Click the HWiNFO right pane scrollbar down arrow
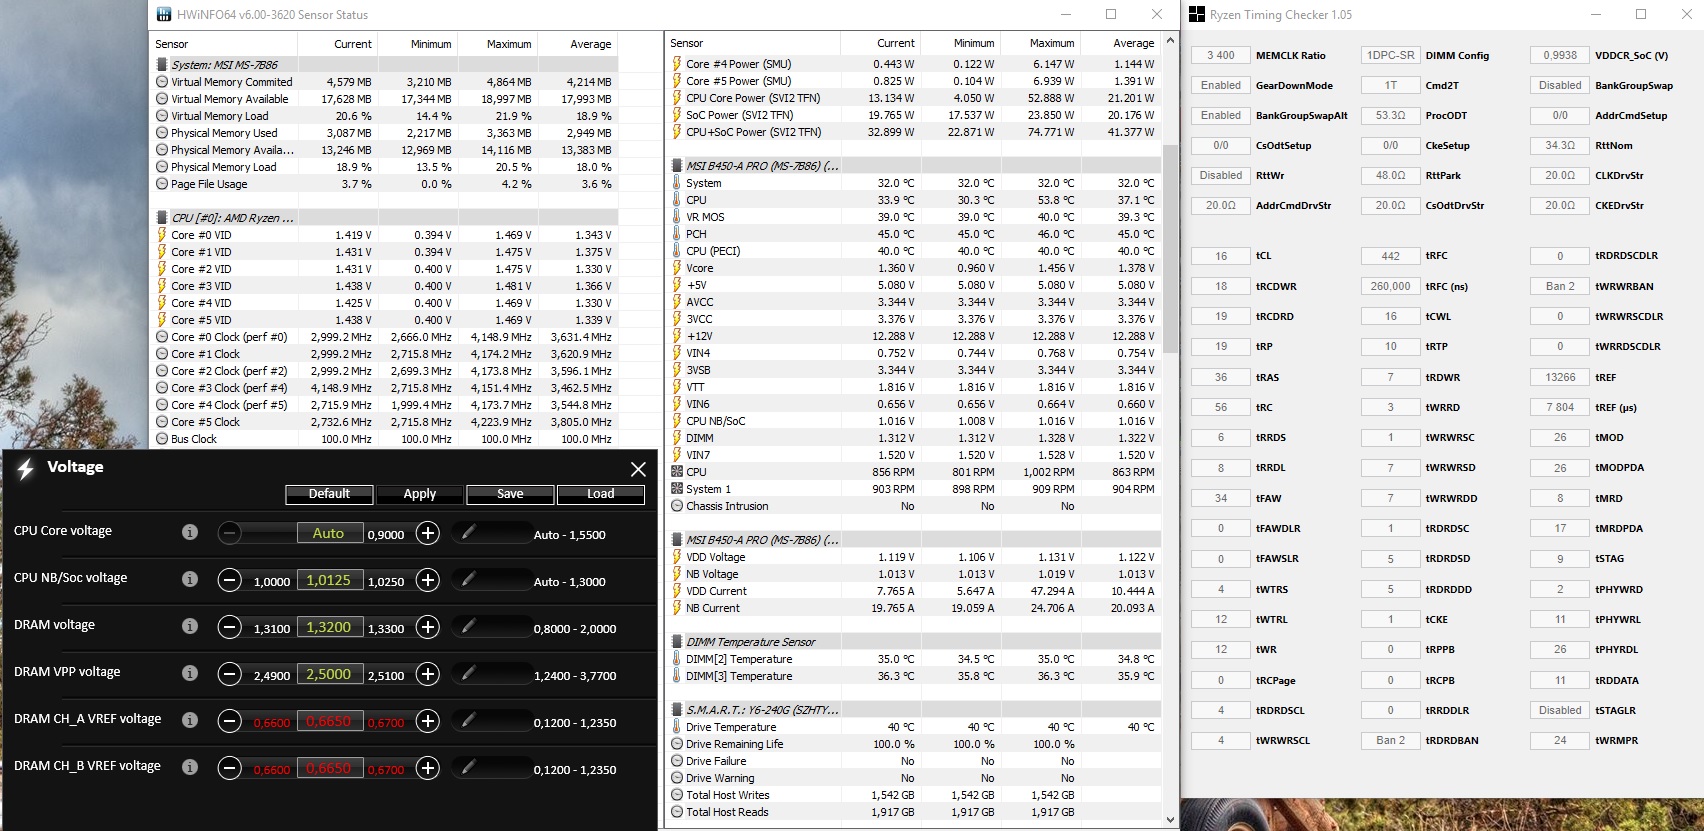This screenshot has height=831, width=1704. [1171, 819]
